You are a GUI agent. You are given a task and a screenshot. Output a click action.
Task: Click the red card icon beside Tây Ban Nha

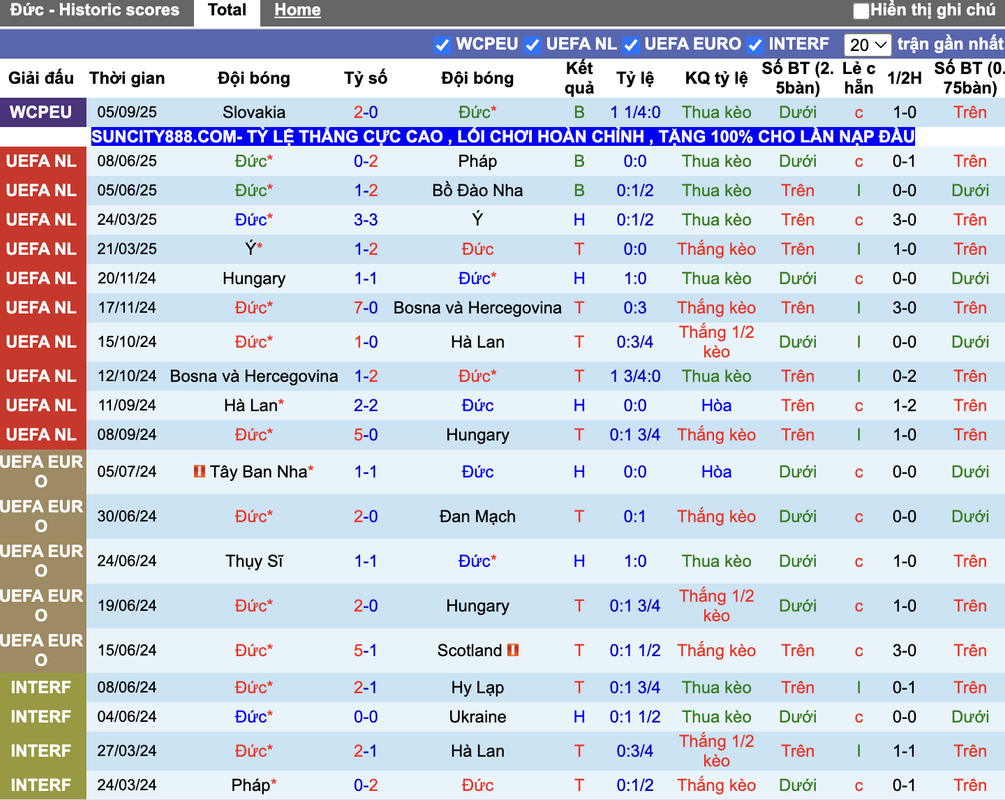click(x=199, y=471)
